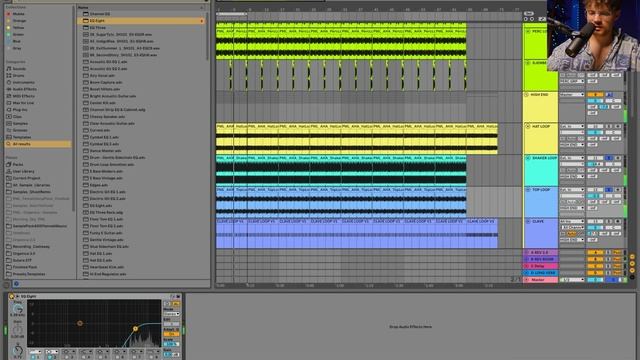Select the first CLAVE LOOP V1 clip

click(x=232, y=233)
